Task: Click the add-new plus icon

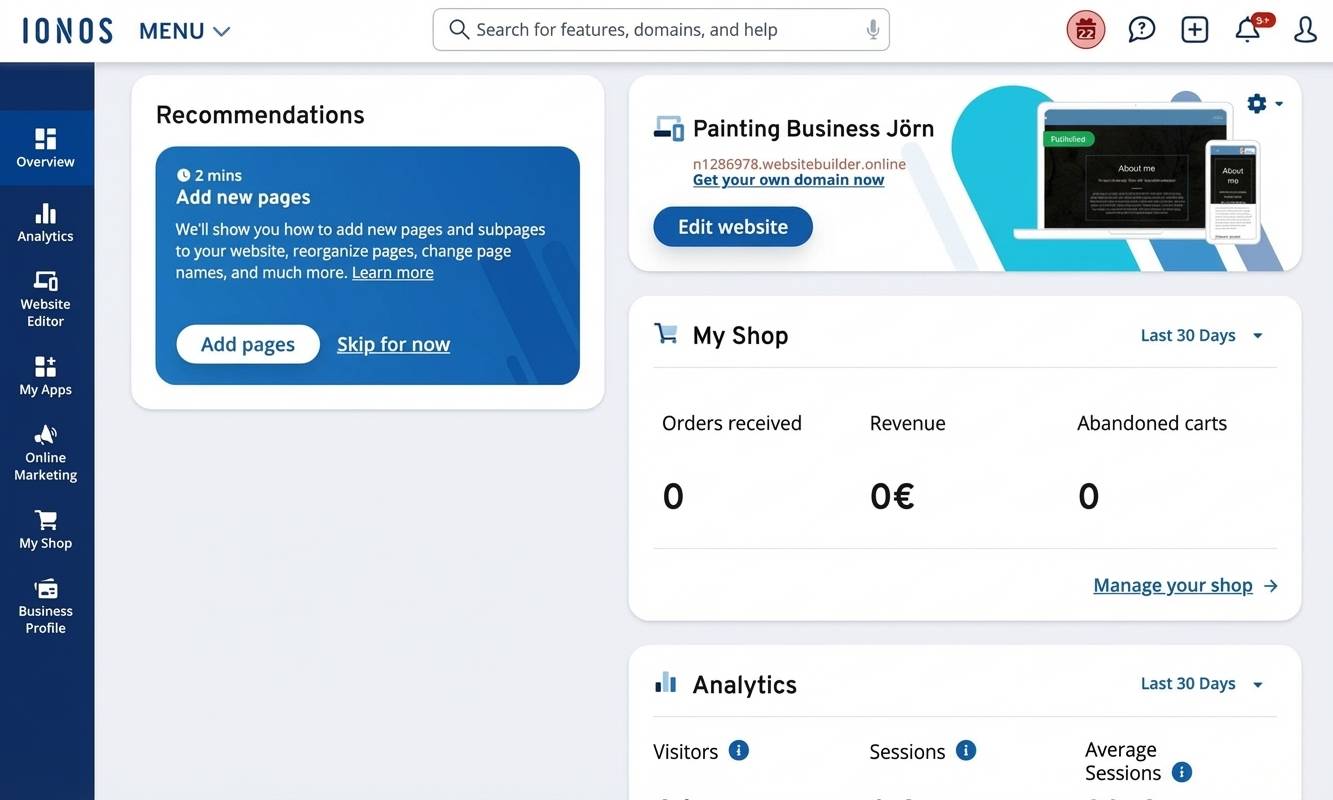Action: tap(1194, 30)
